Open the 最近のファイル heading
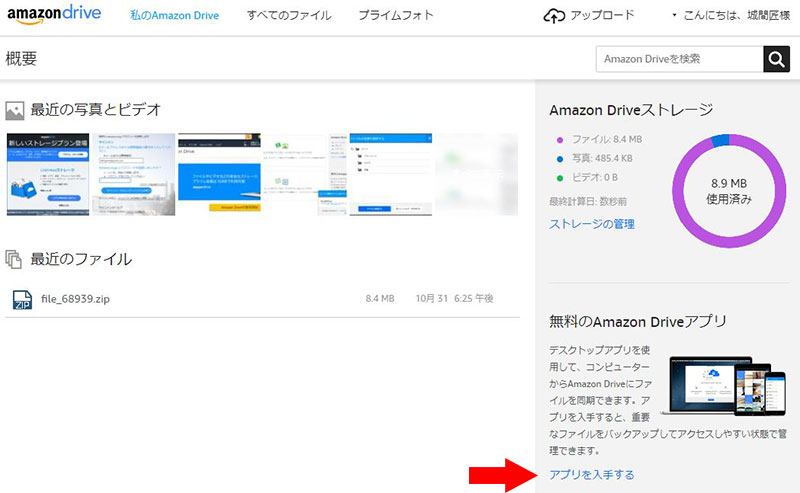The width and height of the screenshot is (800, 493). pyautogui.click(x=81, y=259)
